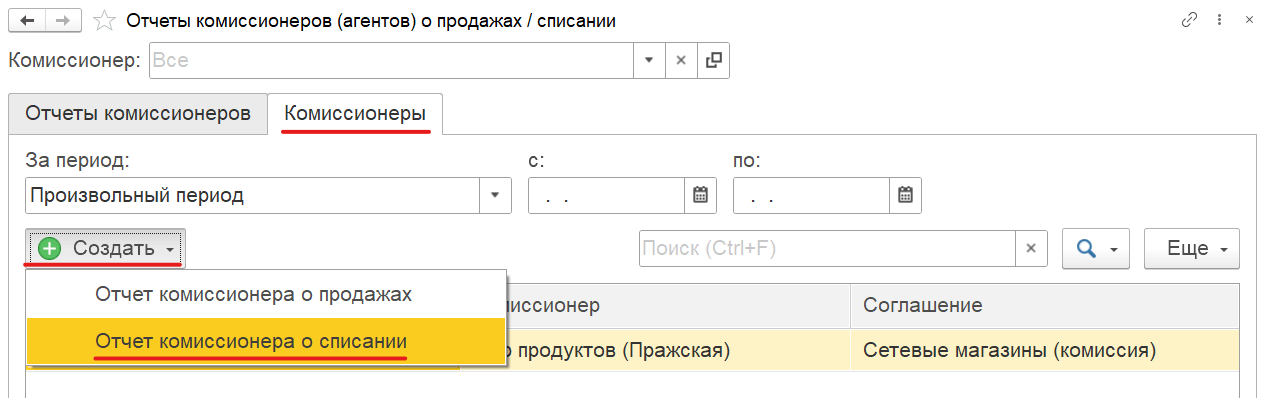
Task: Focus the Поиск (Ctrl+F) search field
Action: (x=827, y=249)
